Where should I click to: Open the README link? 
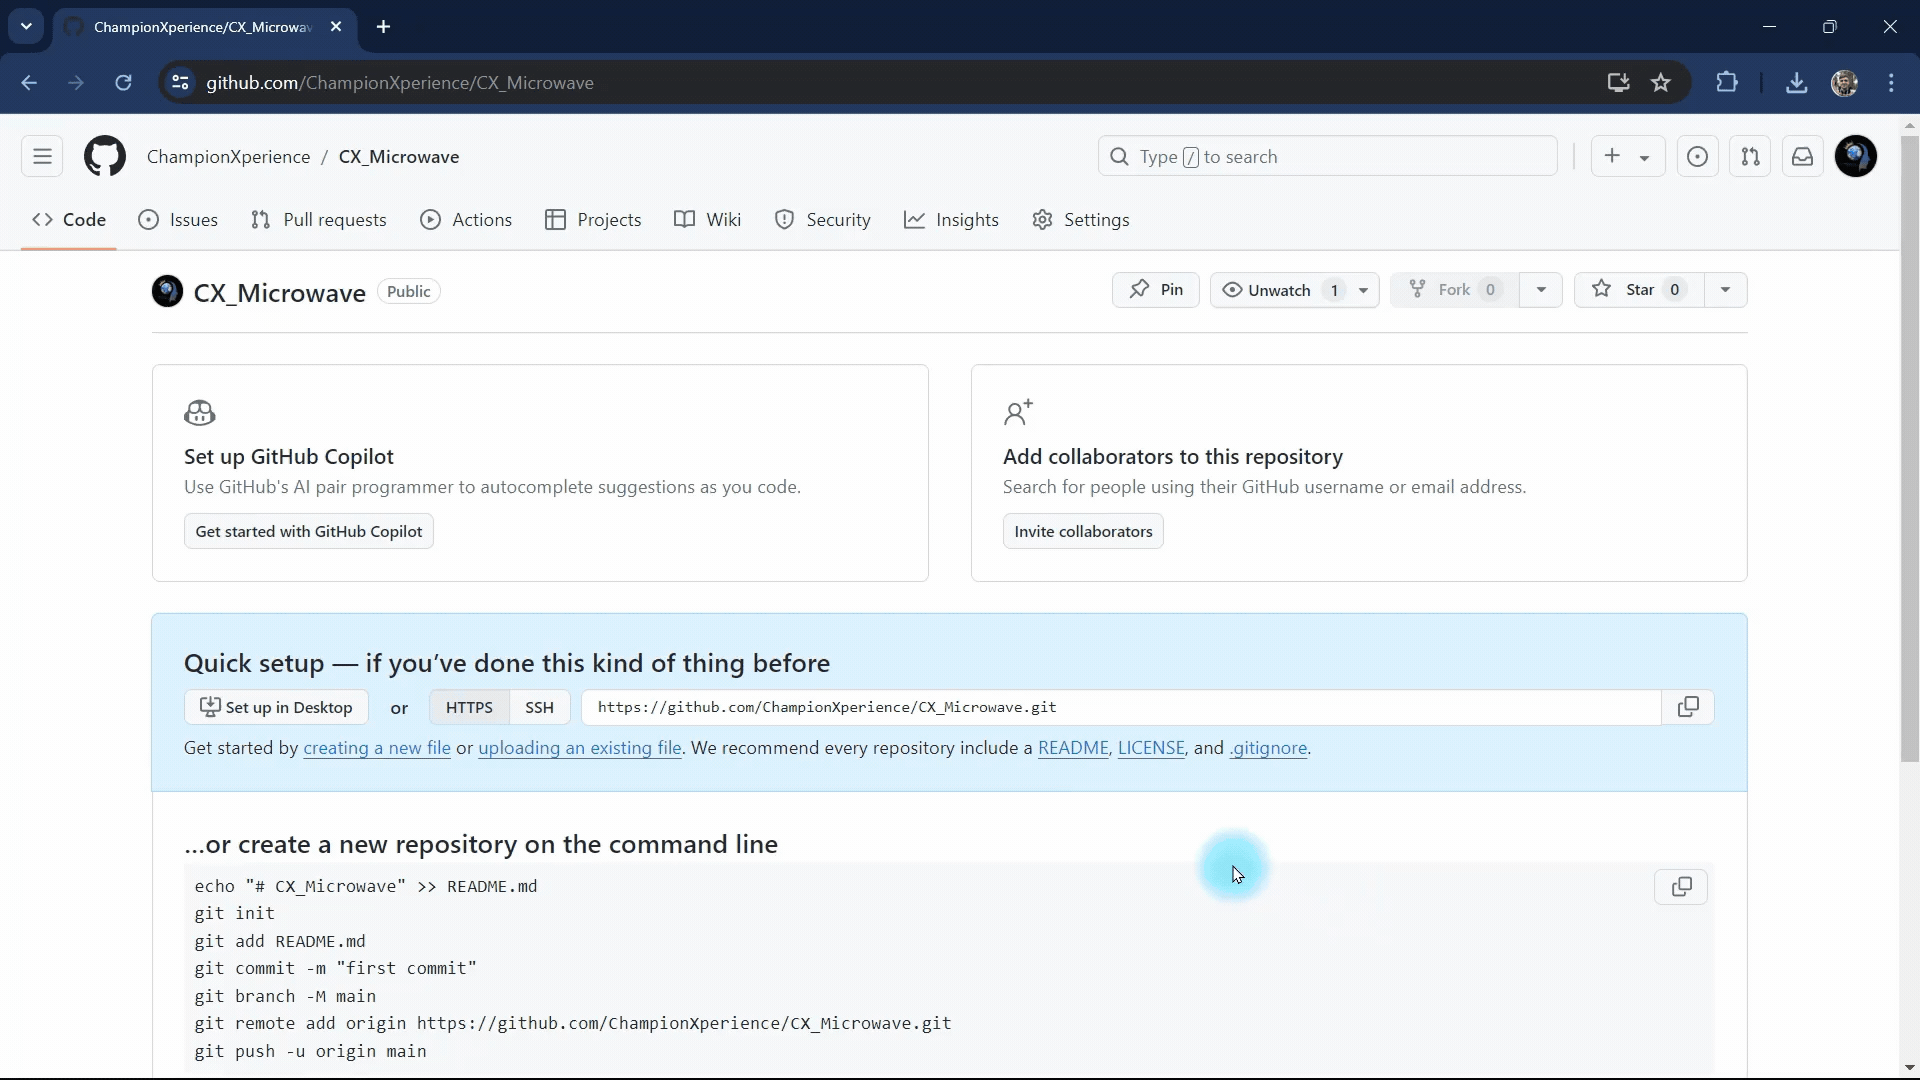click(1073, 748)
